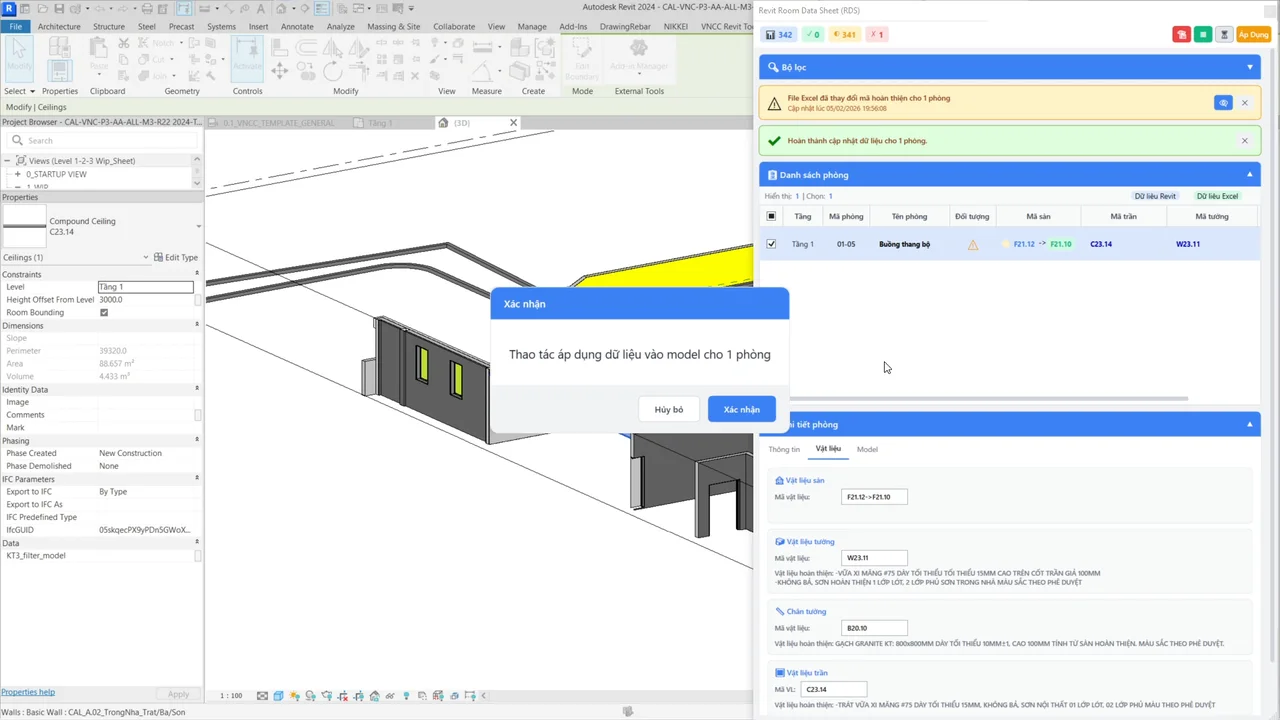Image resolution: width=1280 pixels, height=720 pixels.
Task: Click the Edit Type button
Action: [176, 257]
